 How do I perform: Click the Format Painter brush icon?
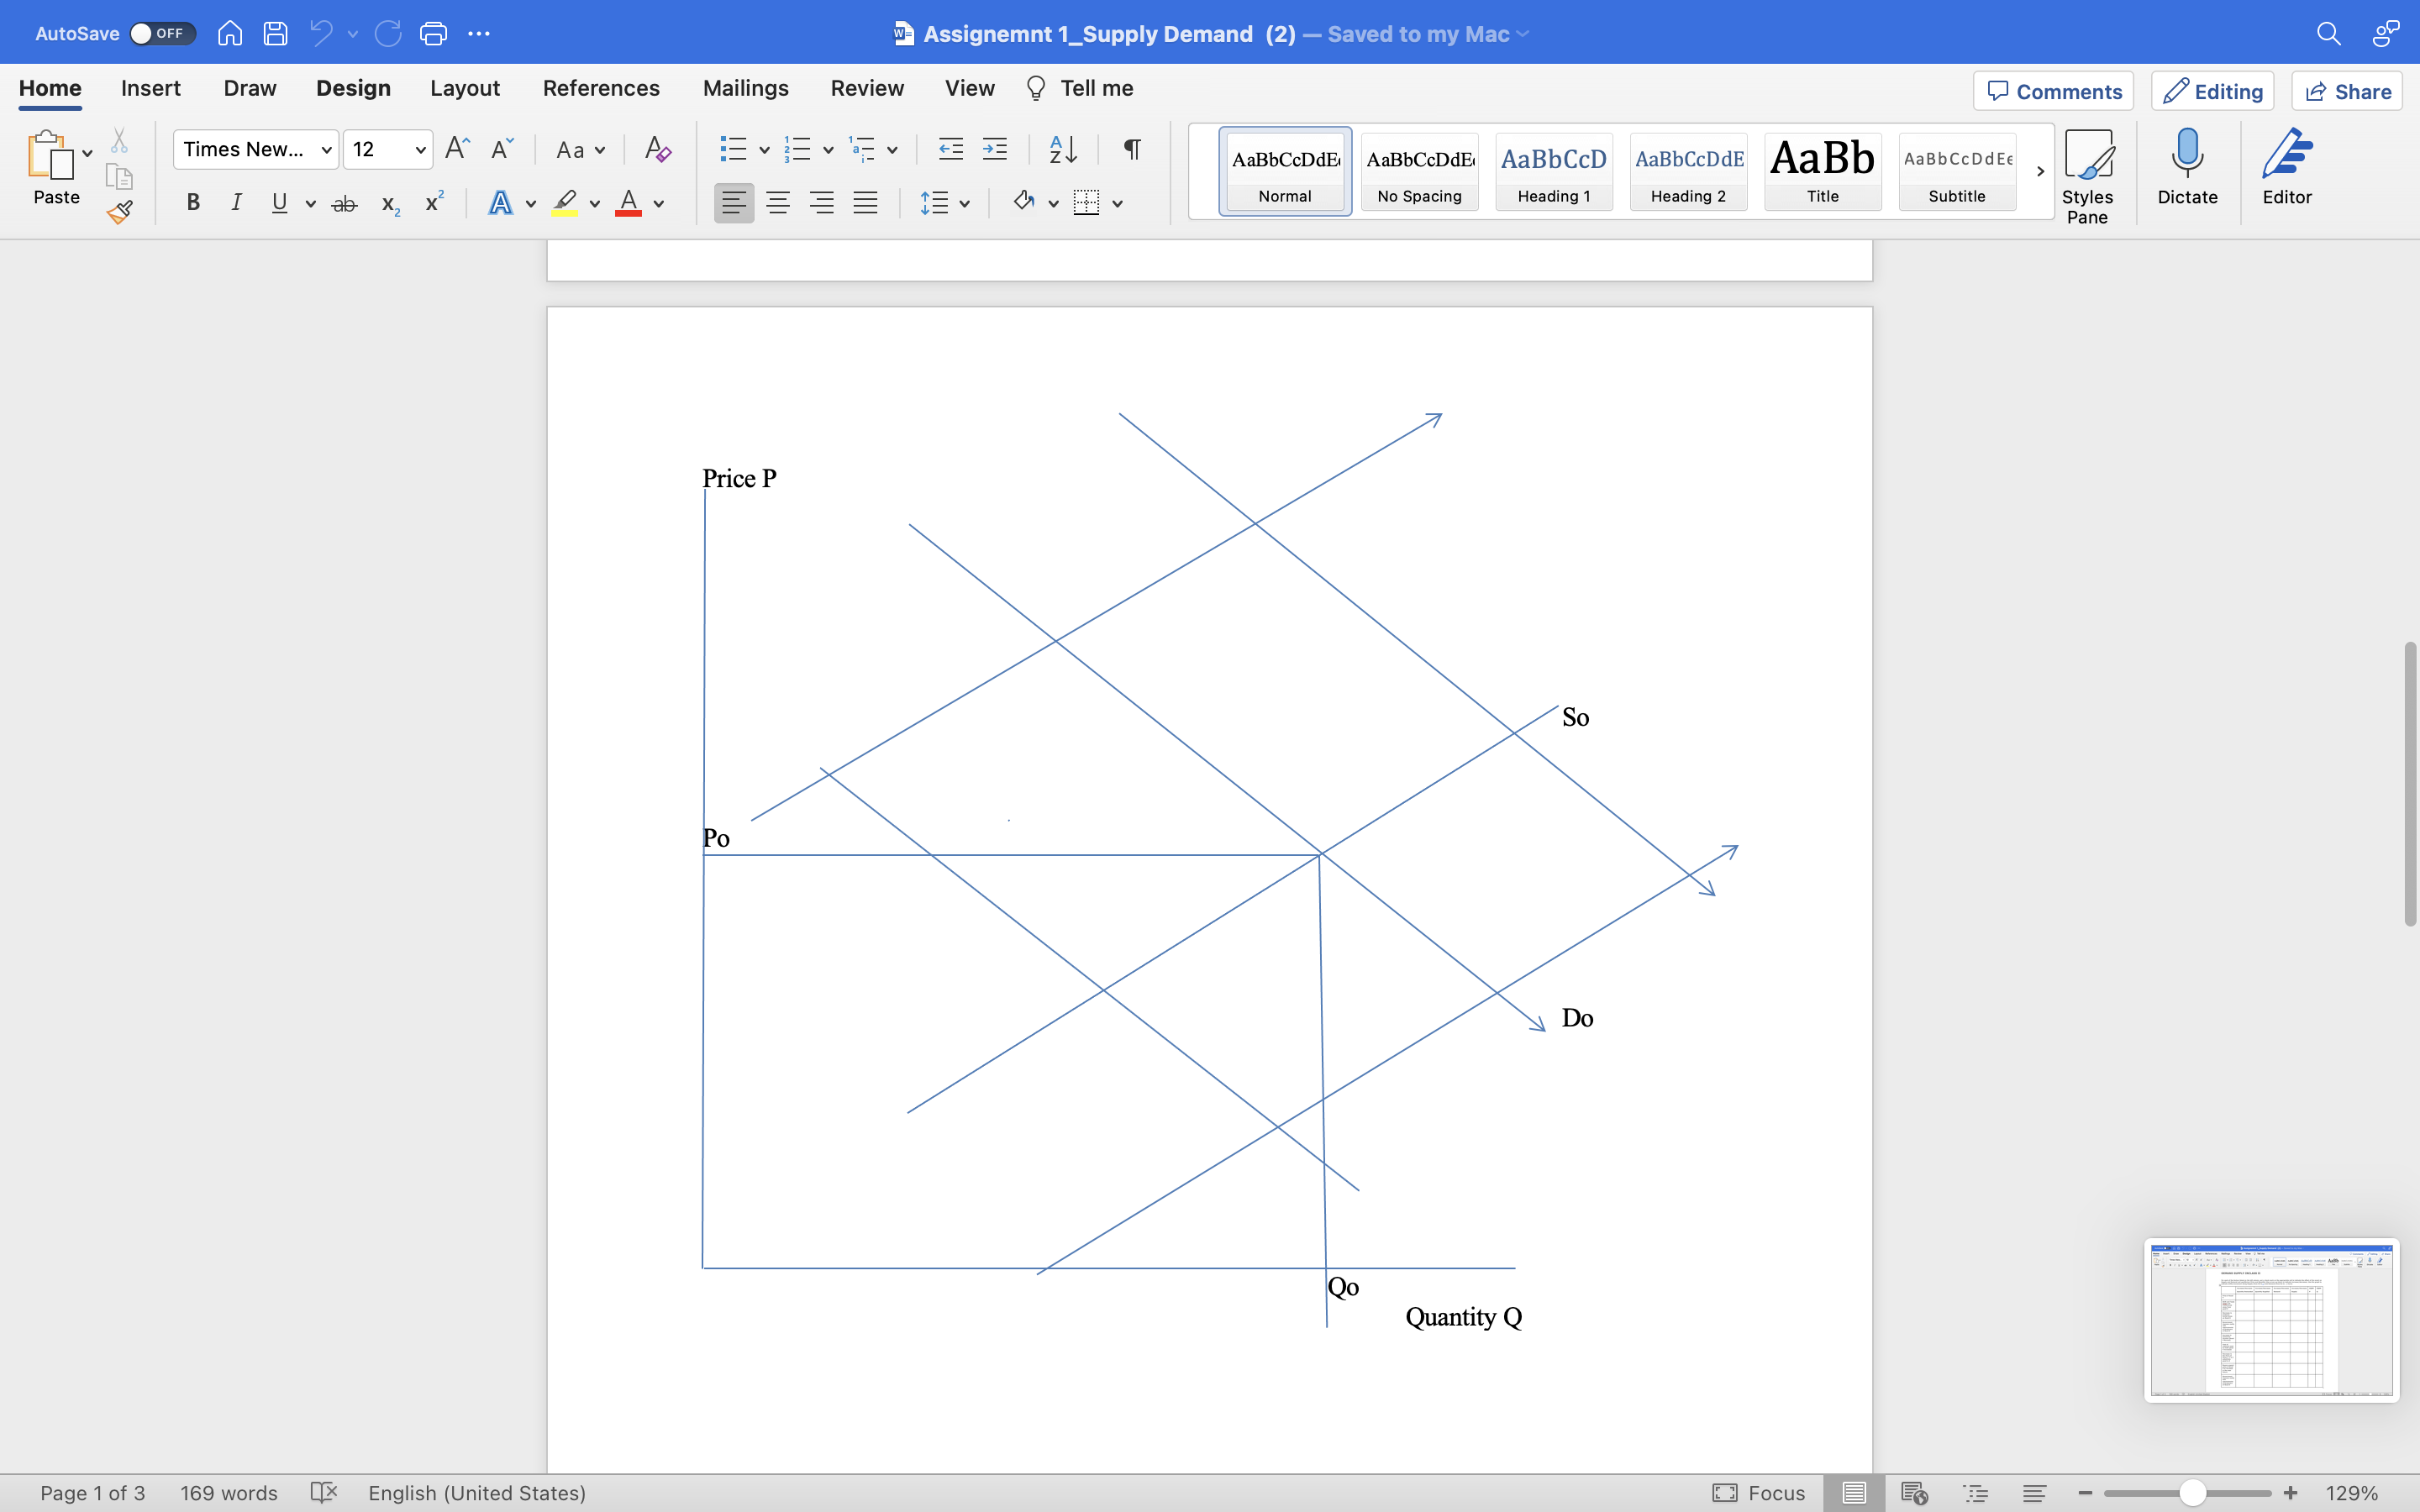pyautogui.click(x=120, y=212)
